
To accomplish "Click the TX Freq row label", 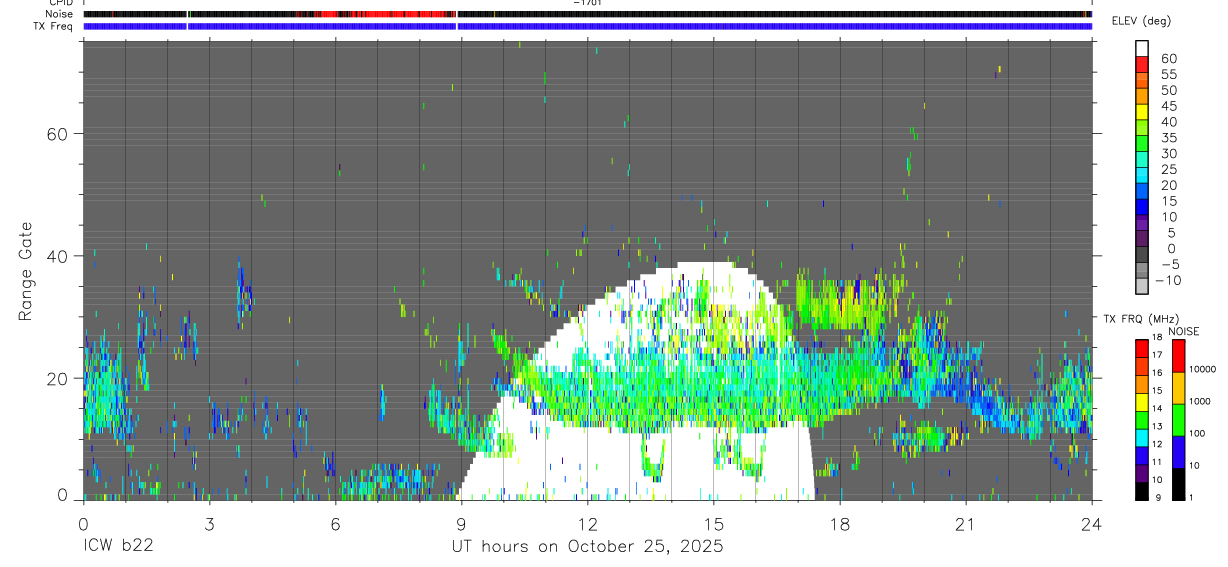I will coord(53,26).
